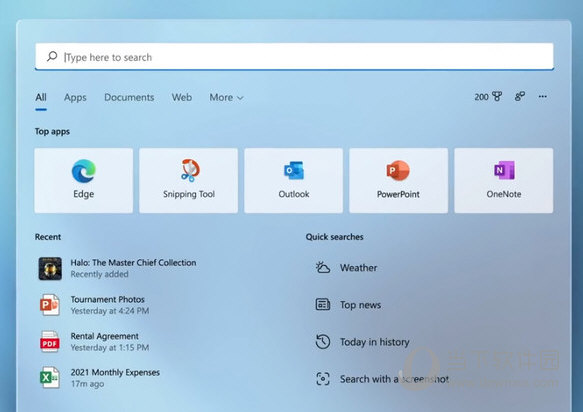Click the magnifier search icon

pos(52,57)
